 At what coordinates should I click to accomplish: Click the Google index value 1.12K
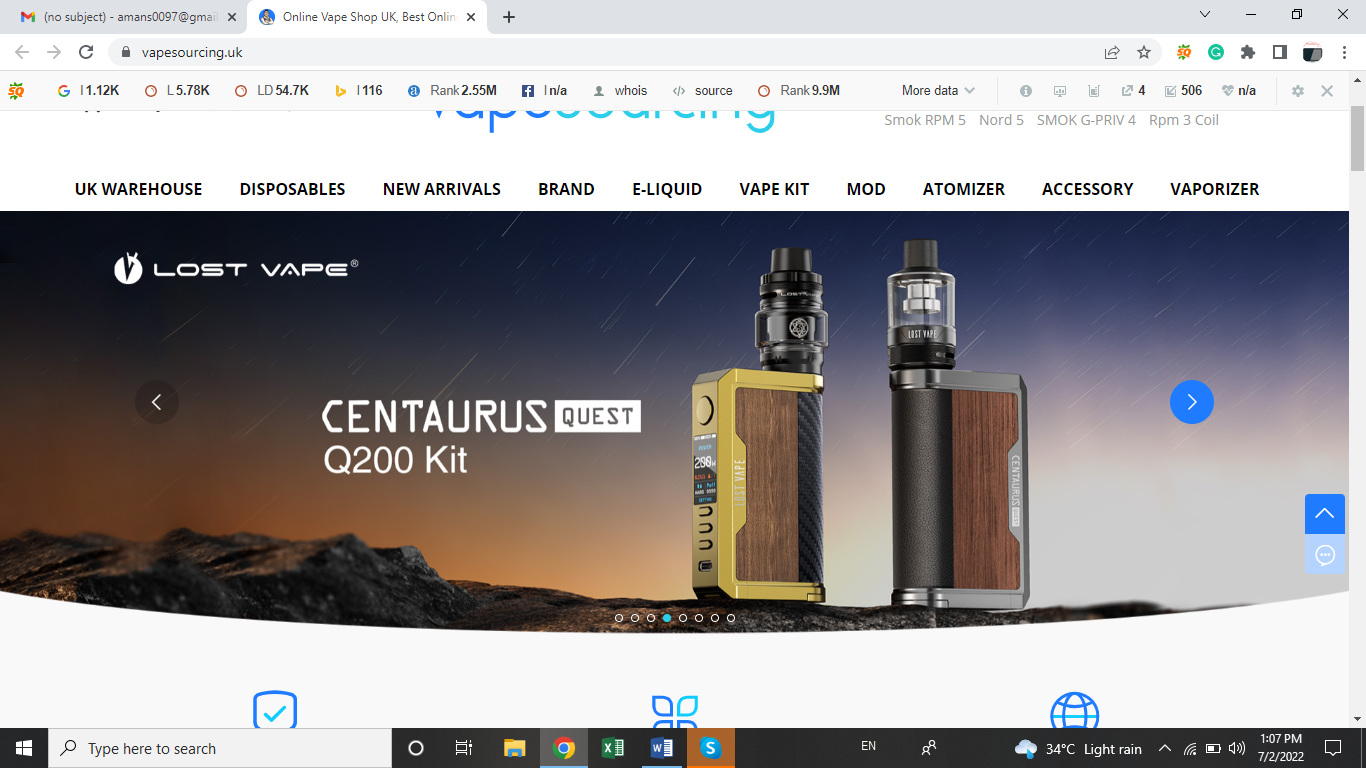(x=102, y=90)
